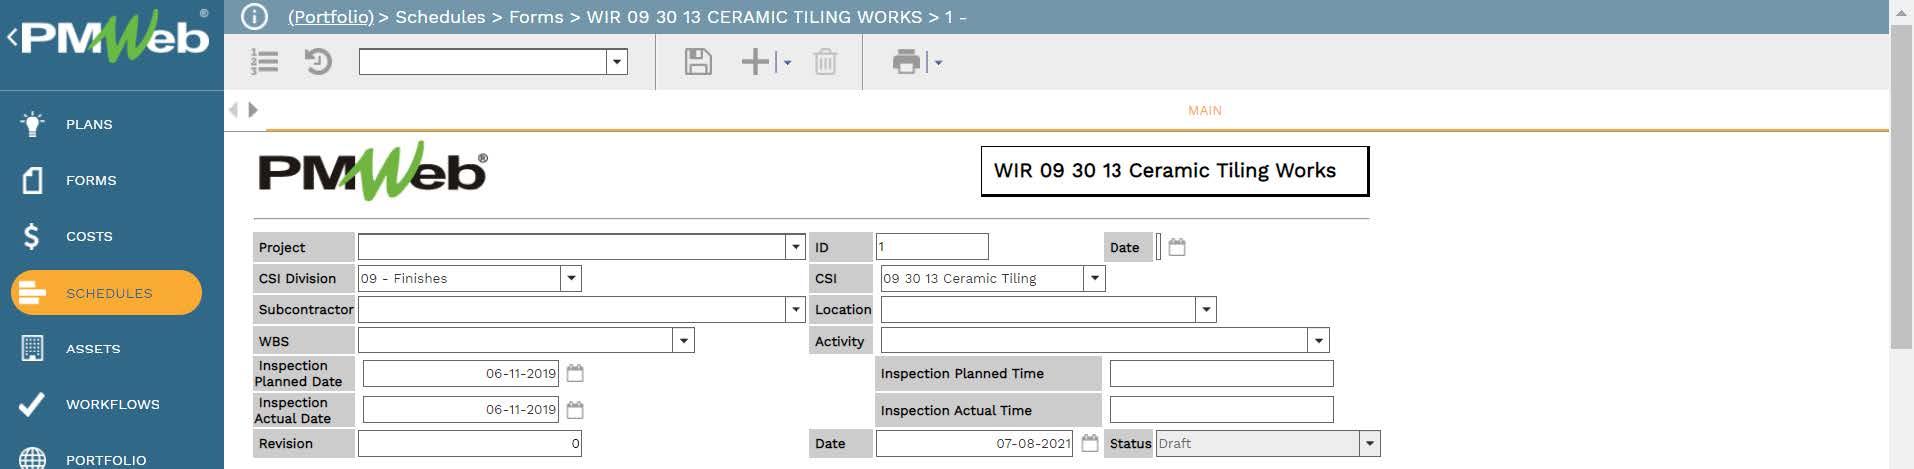Screen dimensions: 1914x469
Task: Go to next record arrow
Action: 253,110
